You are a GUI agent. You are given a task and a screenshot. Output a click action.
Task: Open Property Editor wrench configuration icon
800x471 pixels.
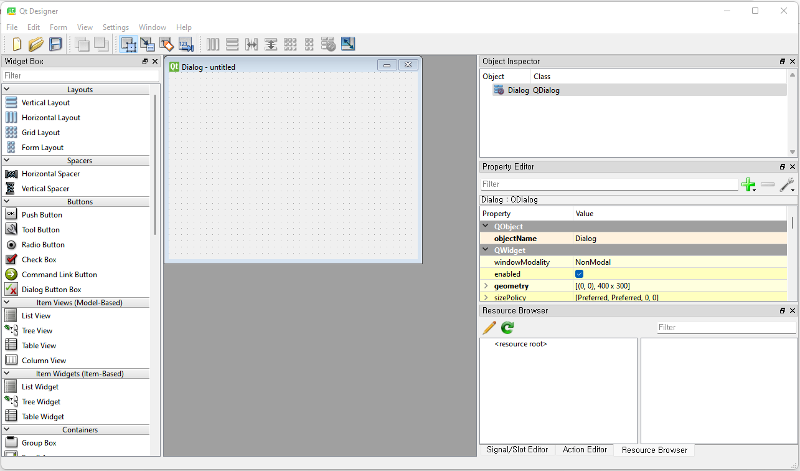point(787,184)
